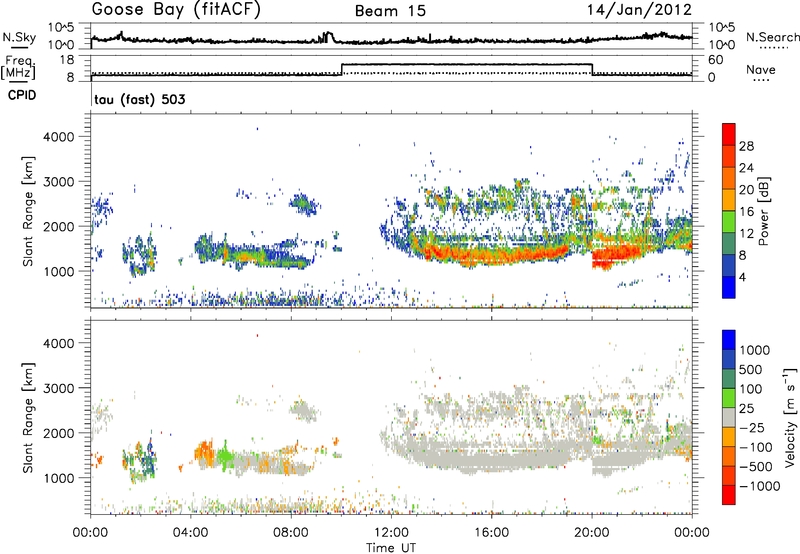Click the velocity panel 'Slant Range [km]' title
The height and width of the screenshot is (554, 800).
pos(28,418)
